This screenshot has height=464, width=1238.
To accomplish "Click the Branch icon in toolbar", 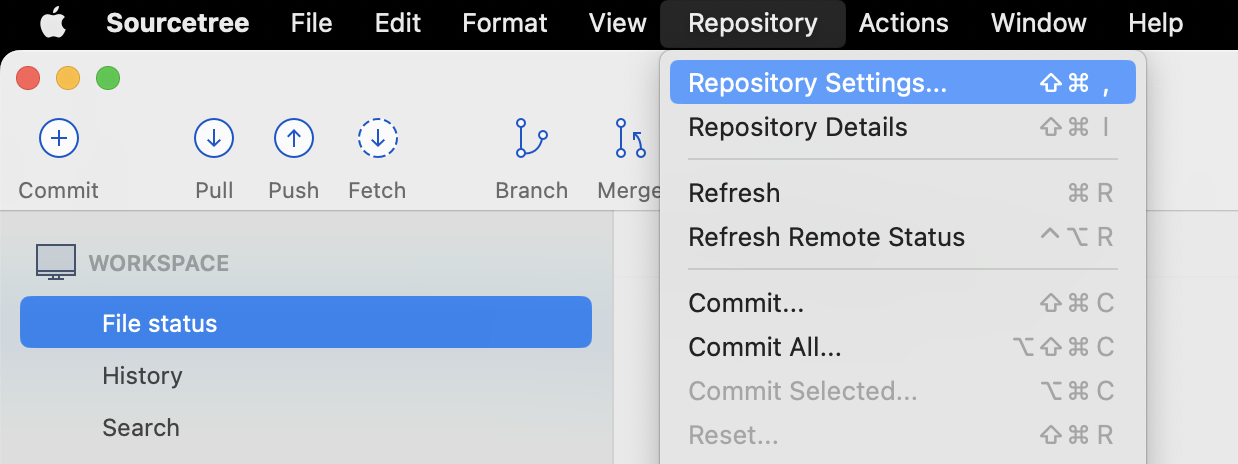I will [531, 139].
